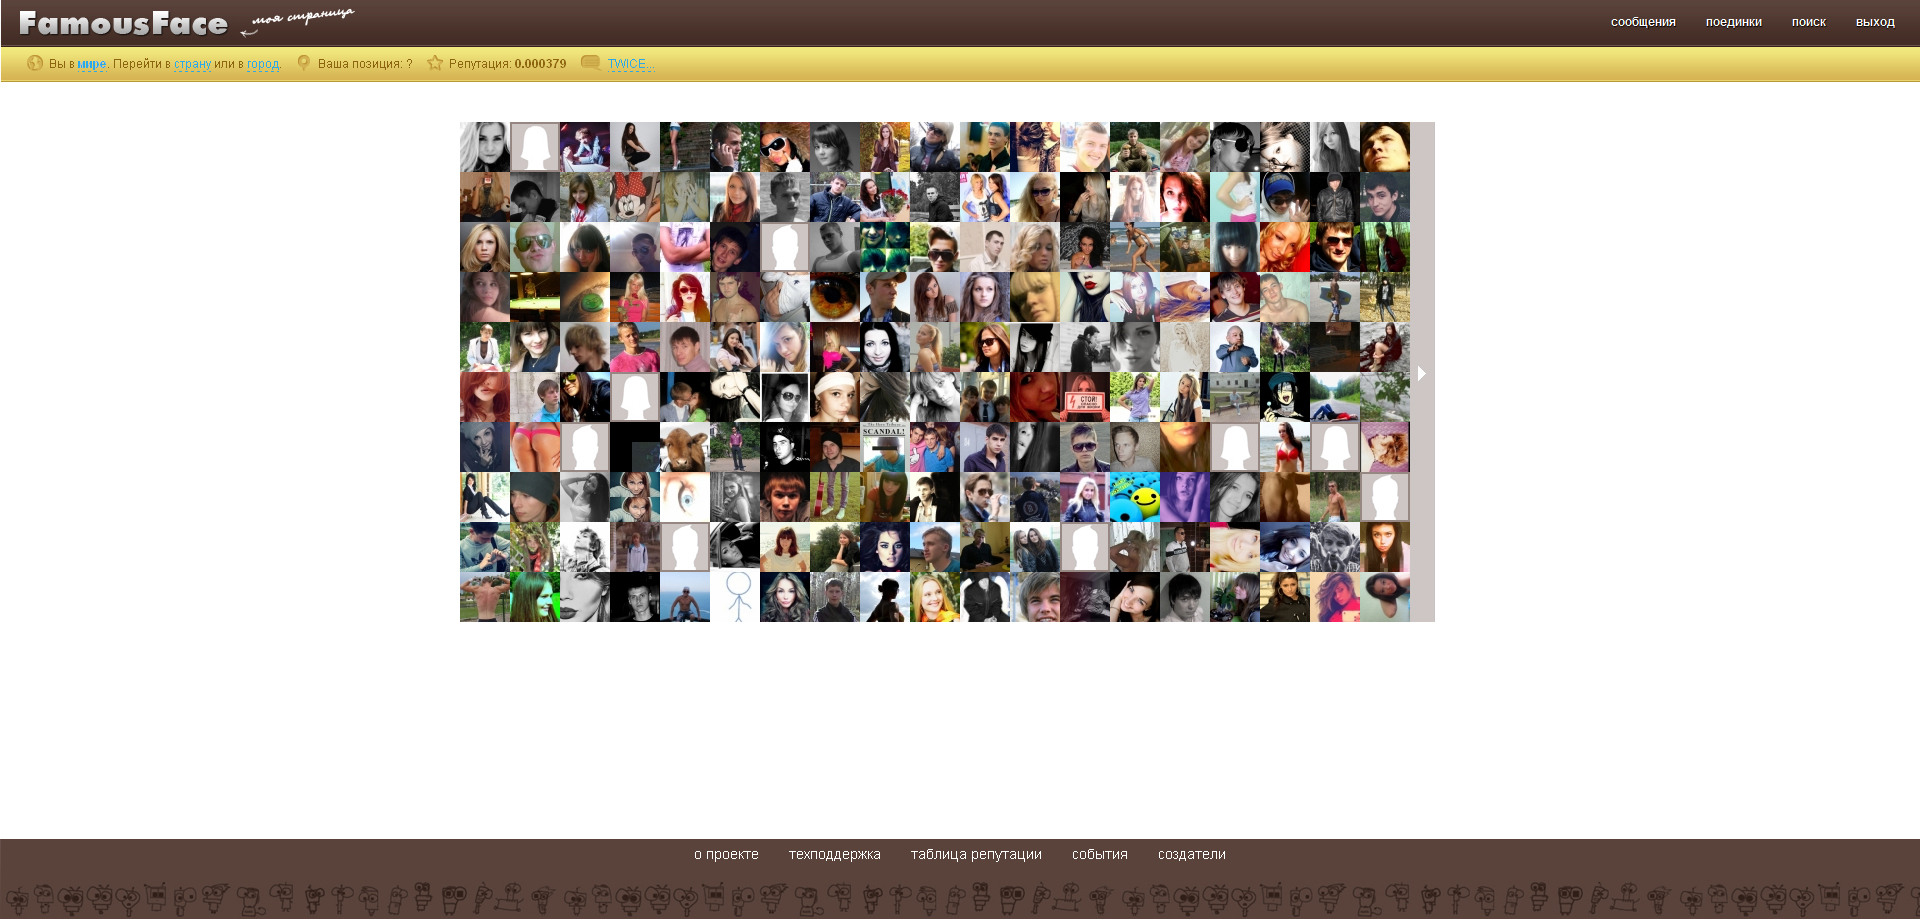The image size is (1920, 919).
Task: Click the 'Репутация: 0.000379' text
Action: click(x=507, y=64)
